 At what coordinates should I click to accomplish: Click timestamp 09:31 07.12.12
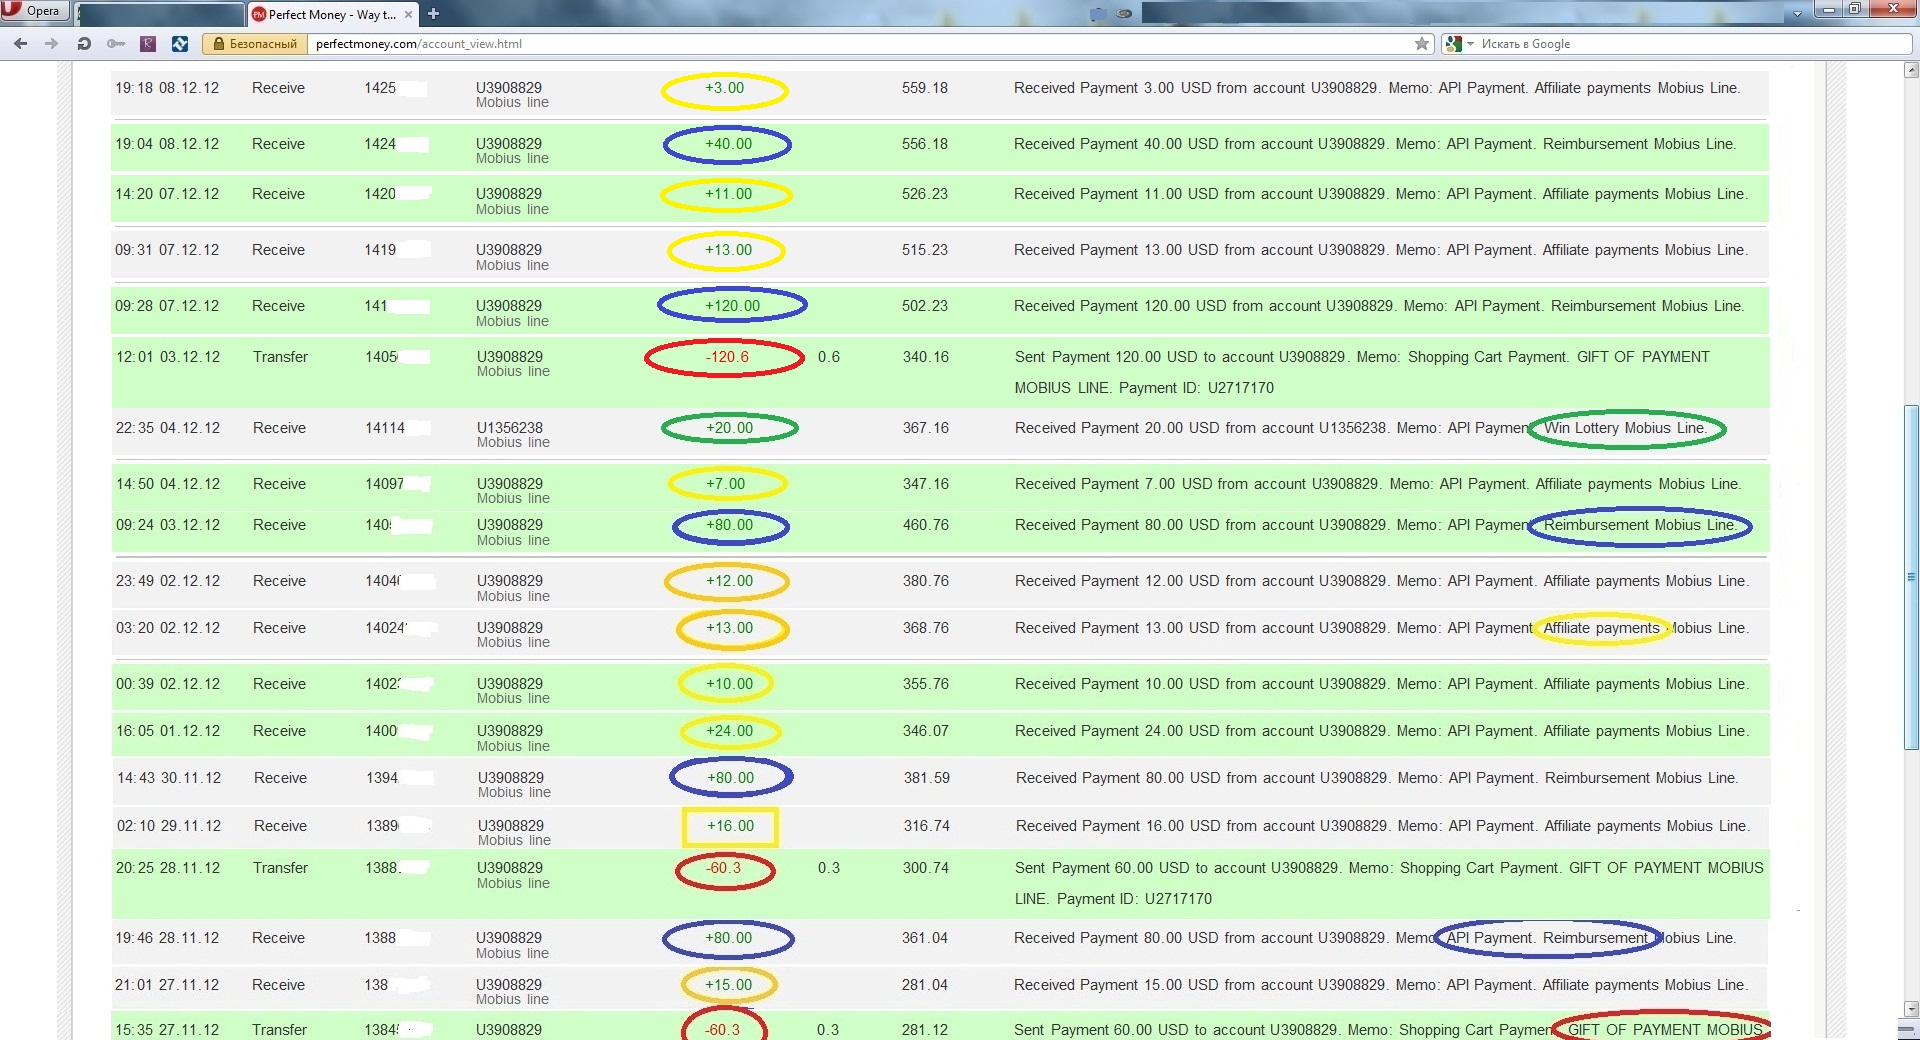coord(167,250)
